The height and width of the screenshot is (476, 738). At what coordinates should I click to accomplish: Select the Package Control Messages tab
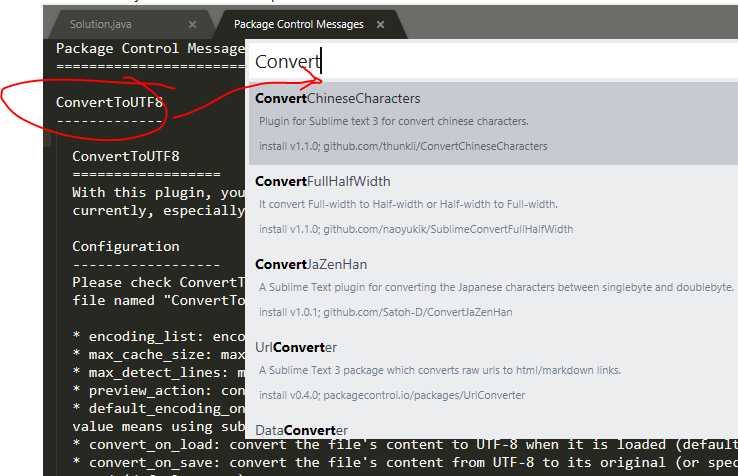pos(298,24)
